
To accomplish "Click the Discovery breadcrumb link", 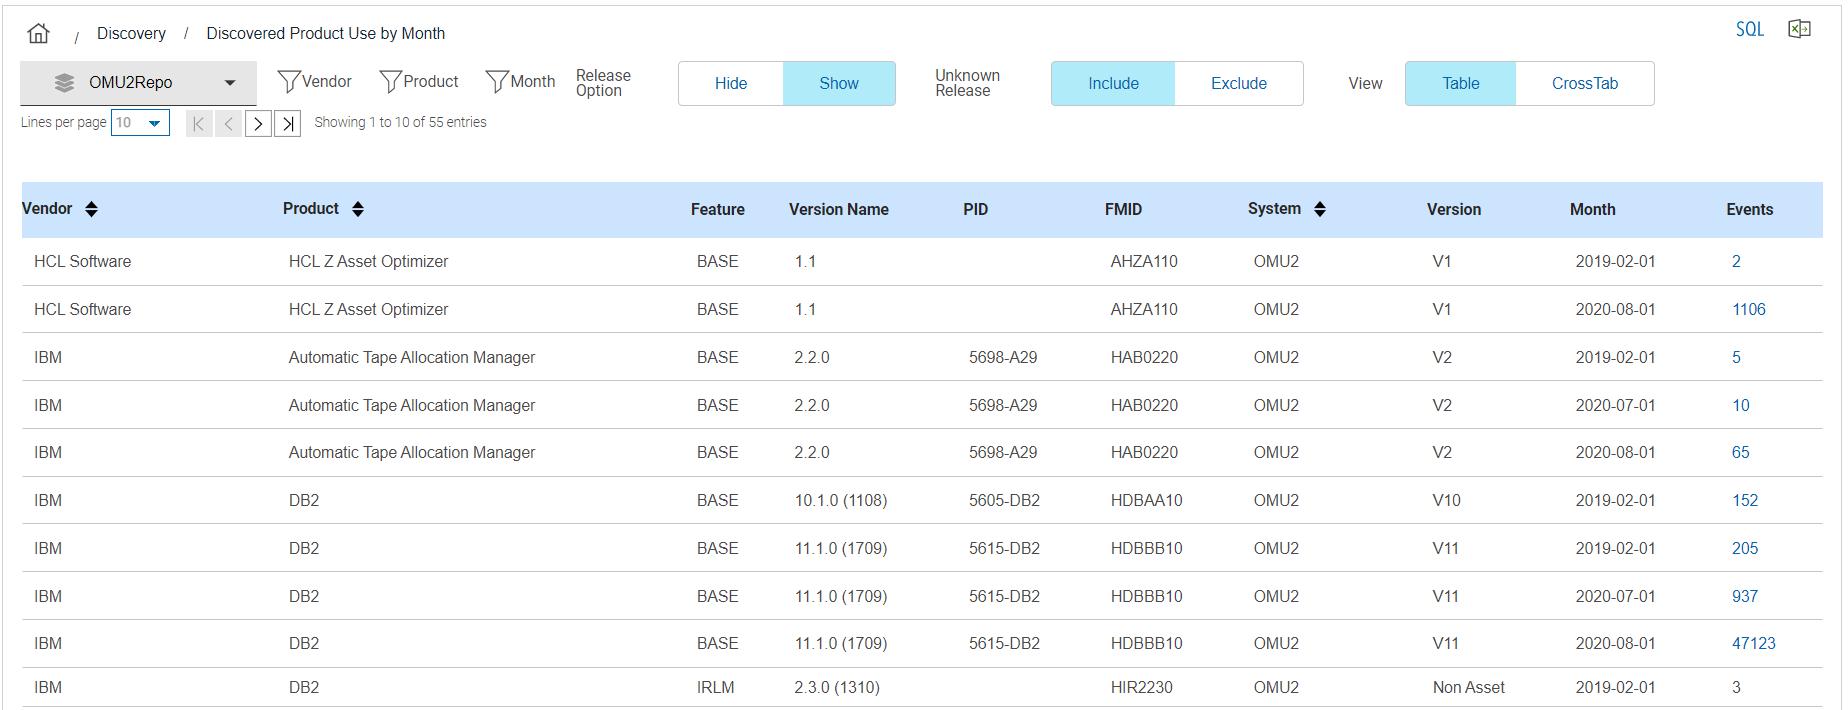I will coord(131,33).
